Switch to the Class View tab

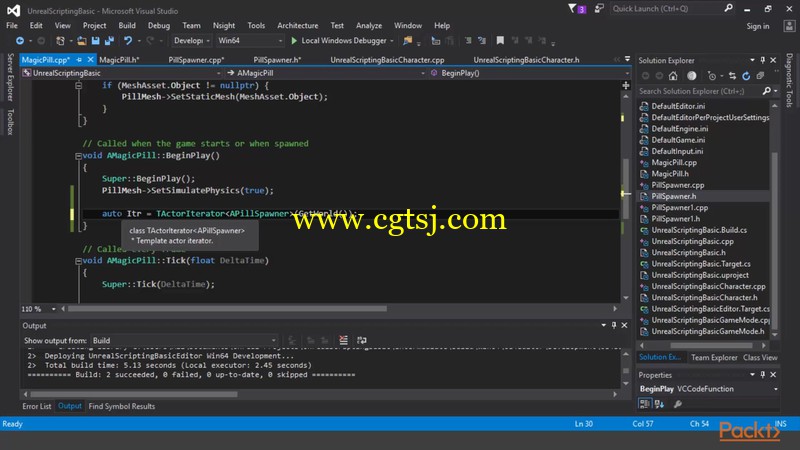[760, 358]
